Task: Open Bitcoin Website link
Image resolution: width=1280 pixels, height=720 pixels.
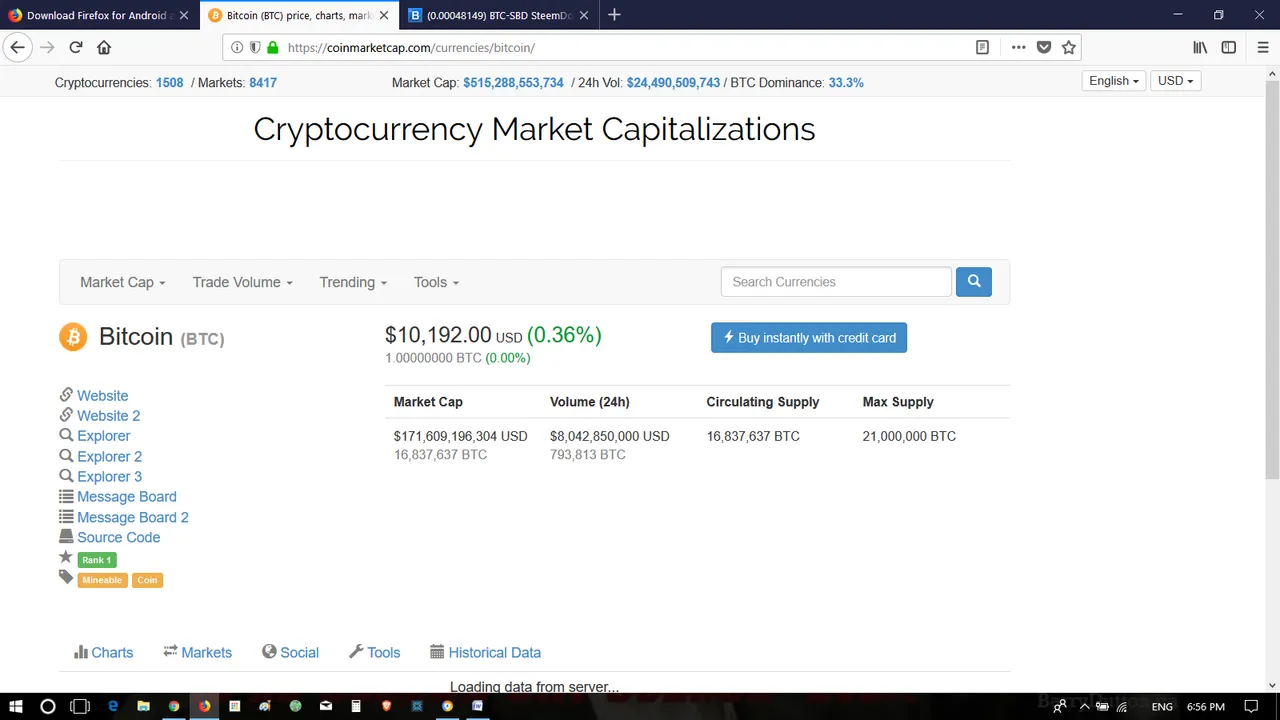Action: (x=102, y=396)
